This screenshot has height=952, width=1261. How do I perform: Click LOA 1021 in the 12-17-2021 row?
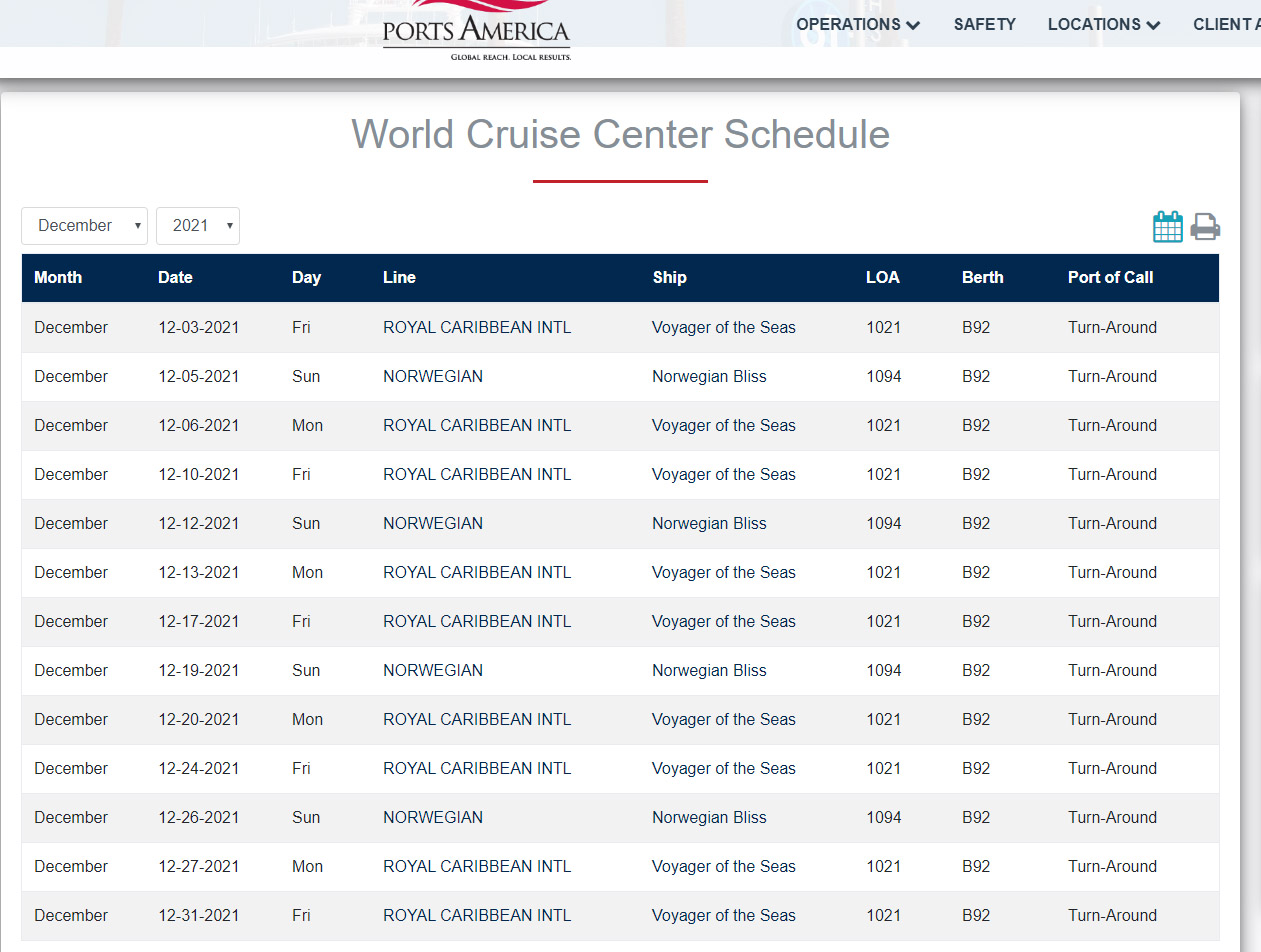[884, 621]
